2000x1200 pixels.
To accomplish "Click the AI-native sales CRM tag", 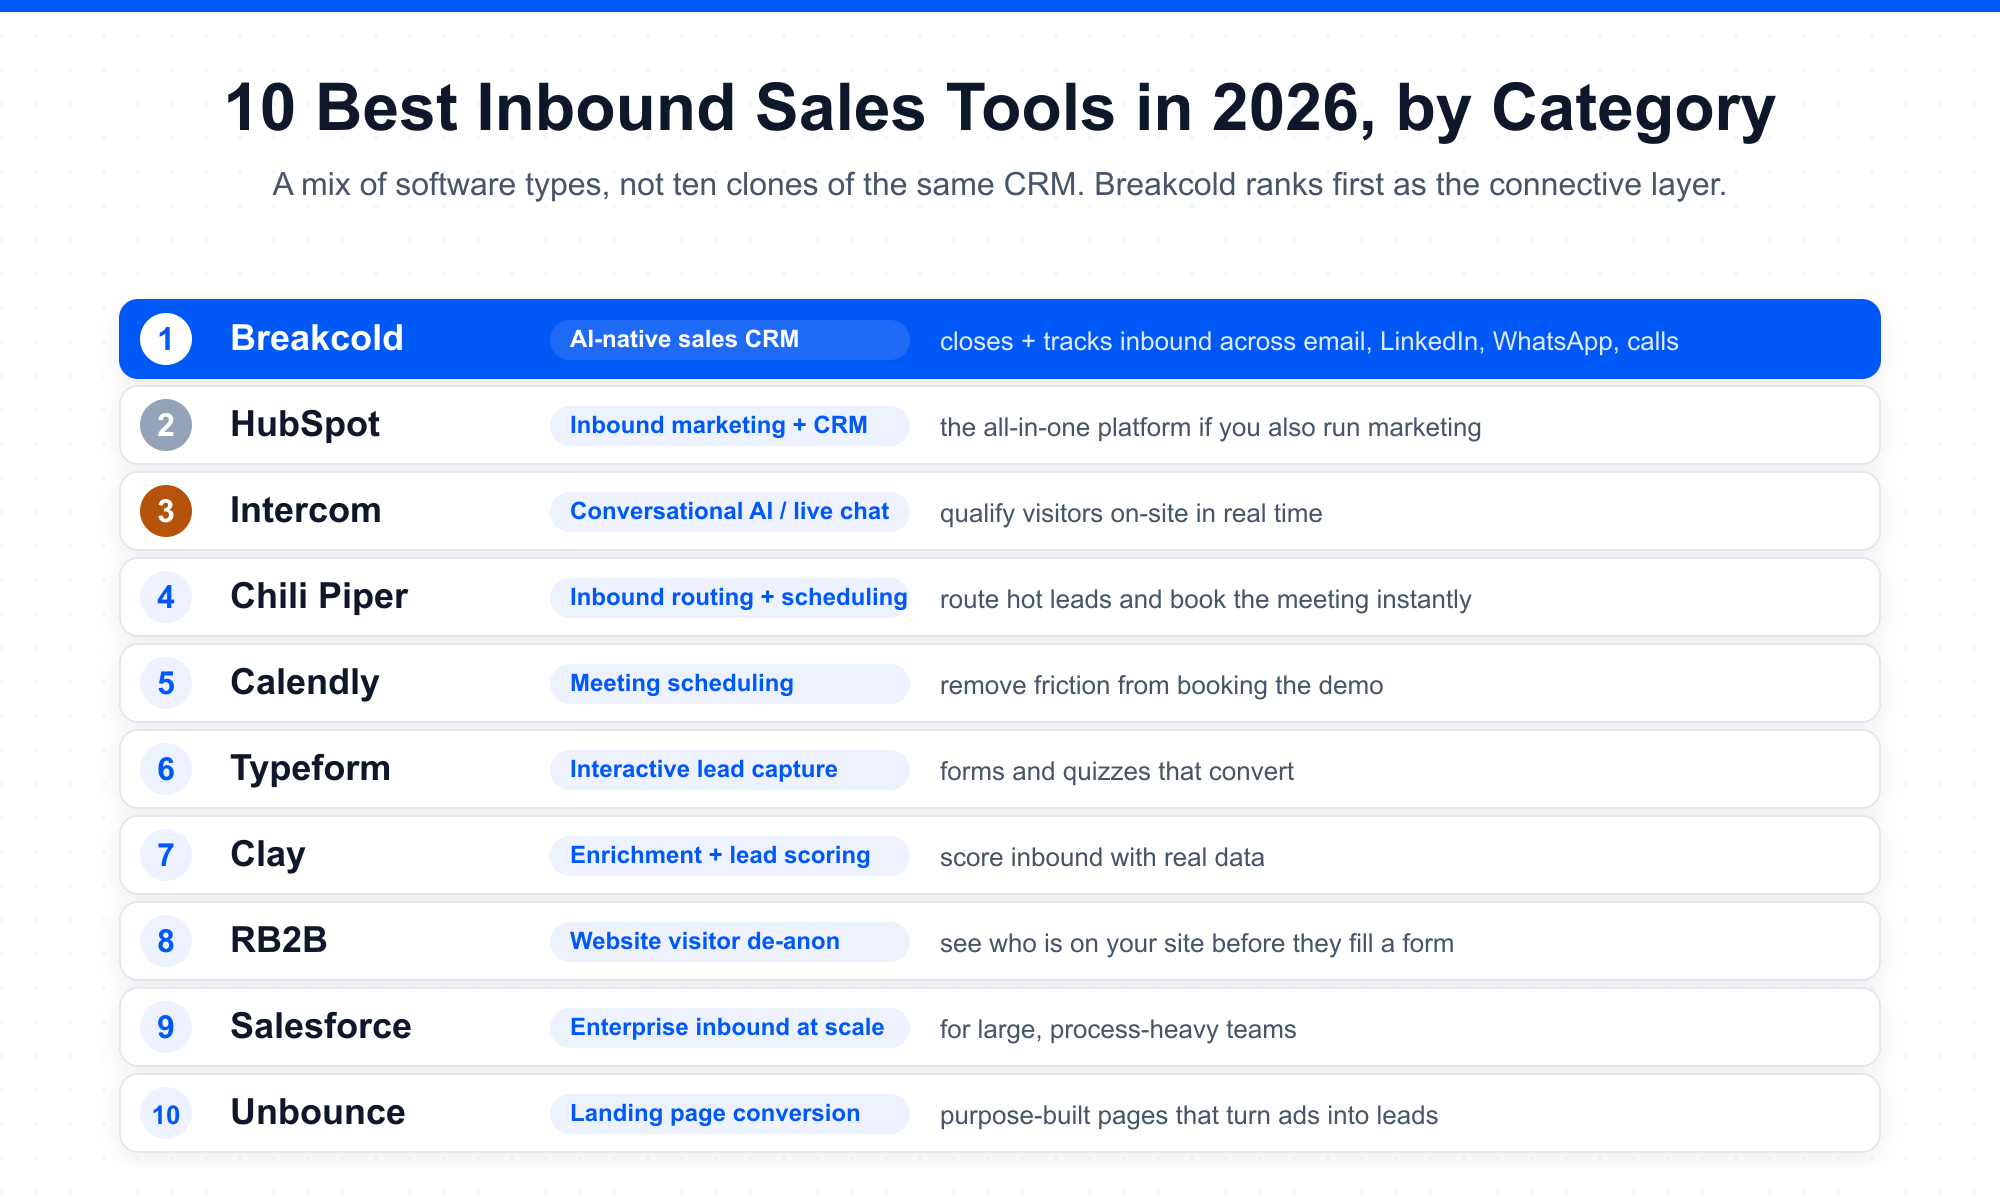I will click(x=730, y=339).
